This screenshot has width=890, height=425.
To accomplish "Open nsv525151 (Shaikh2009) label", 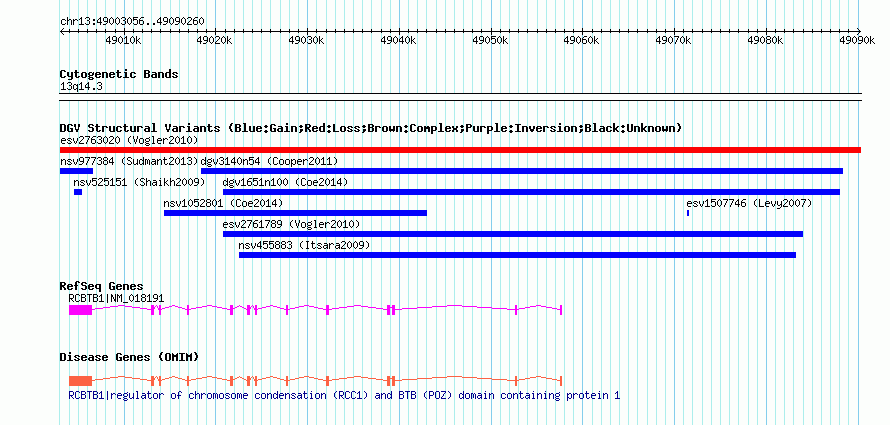I will coord(139,182).
